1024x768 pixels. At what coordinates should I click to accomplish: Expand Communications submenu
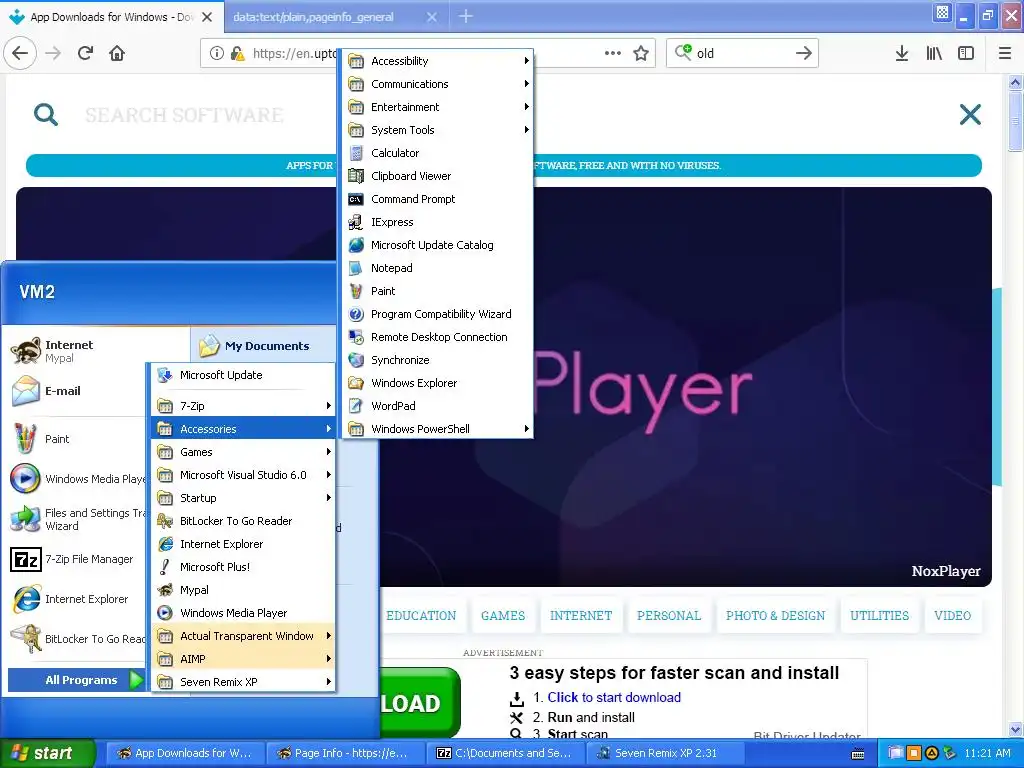pyautogui.click(x=438, y=84)
